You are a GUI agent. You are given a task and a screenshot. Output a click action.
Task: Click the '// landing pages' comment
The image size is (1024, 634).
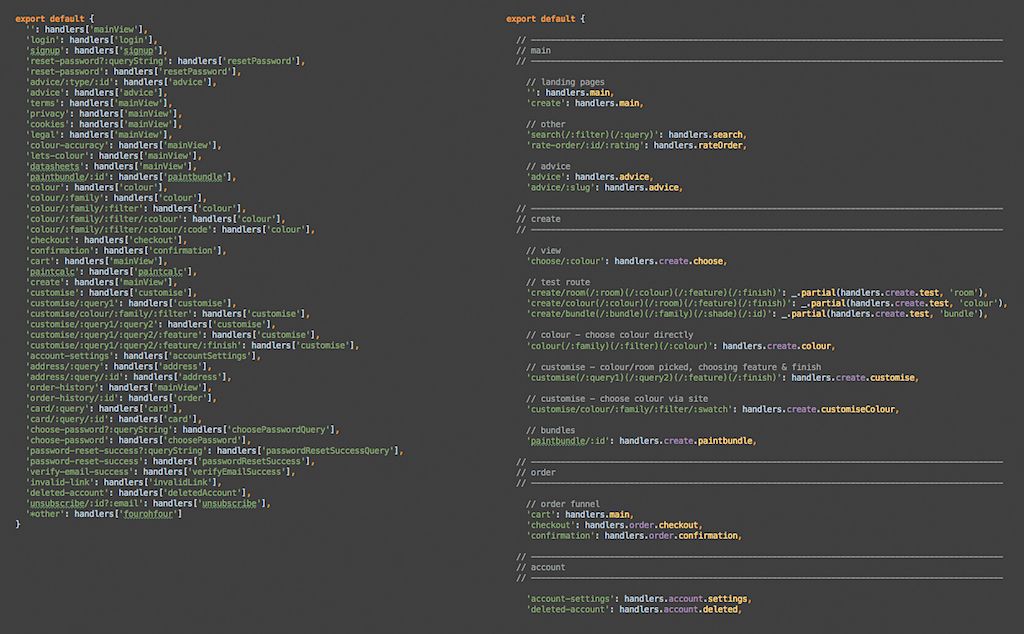click(566, 82)
